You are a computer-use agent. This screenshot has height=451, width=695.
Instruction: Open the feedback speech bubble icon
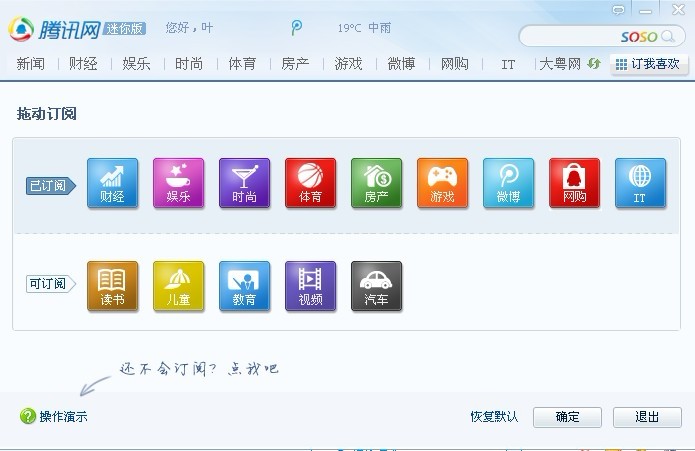point(618,9)
